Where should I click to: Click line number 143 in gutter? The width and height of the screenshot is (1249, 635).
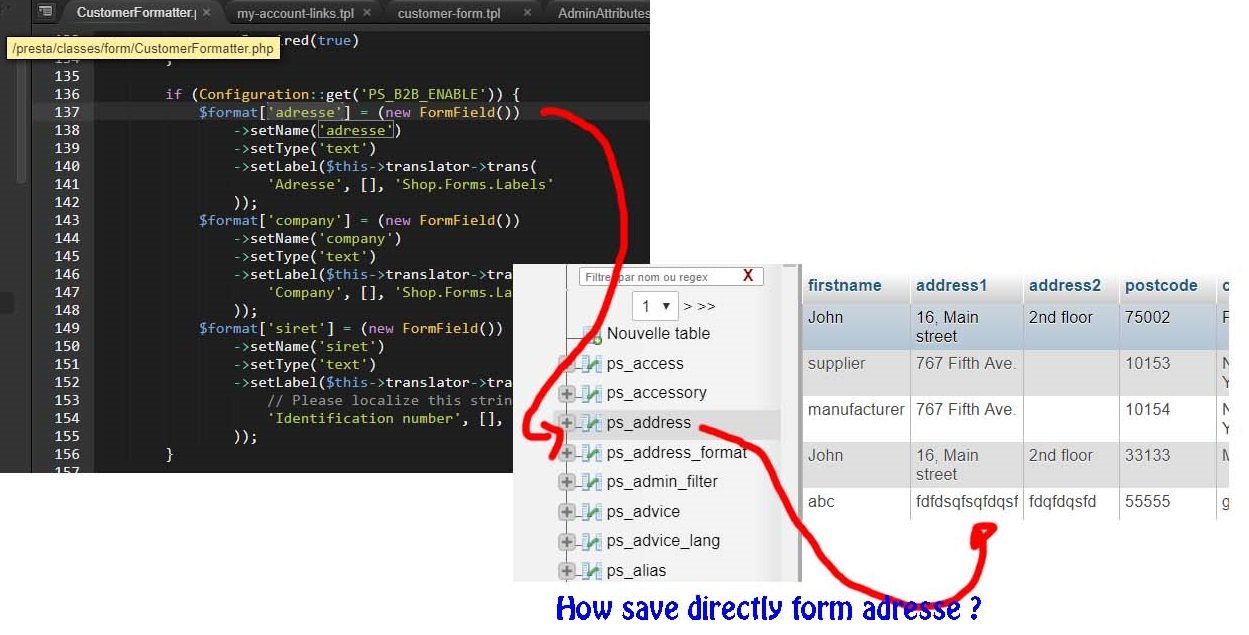click(x=68, y=220)
